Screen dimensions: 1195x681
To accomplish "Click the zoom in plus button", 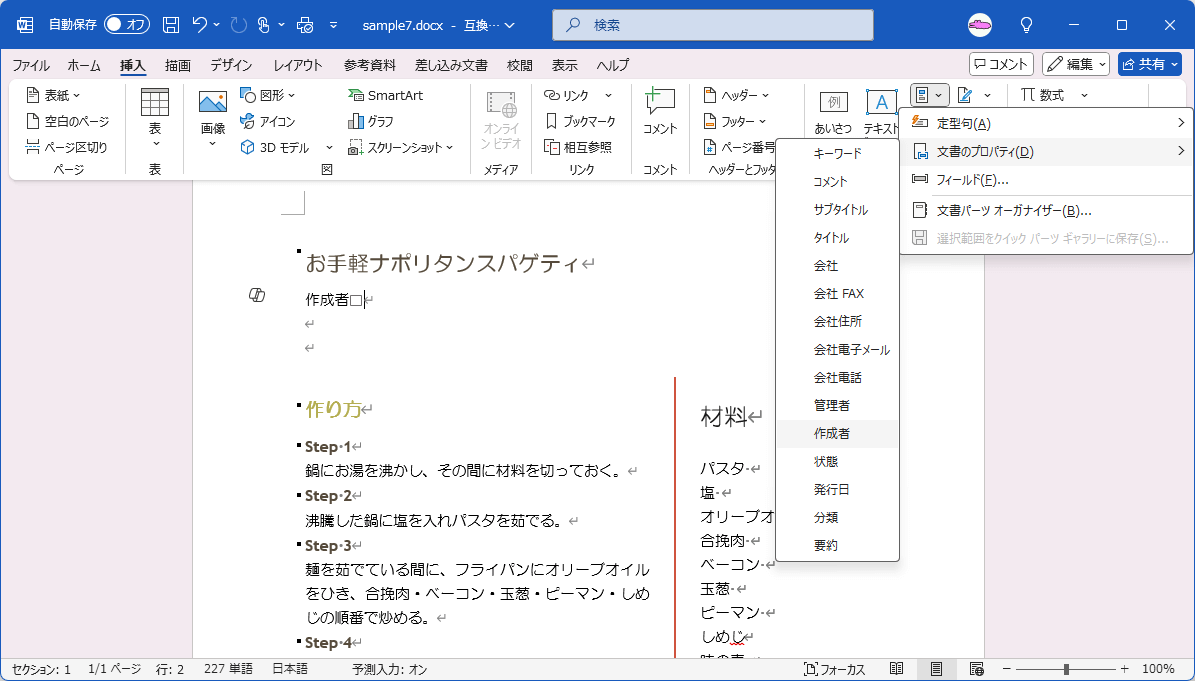I will coord(1124,670).
